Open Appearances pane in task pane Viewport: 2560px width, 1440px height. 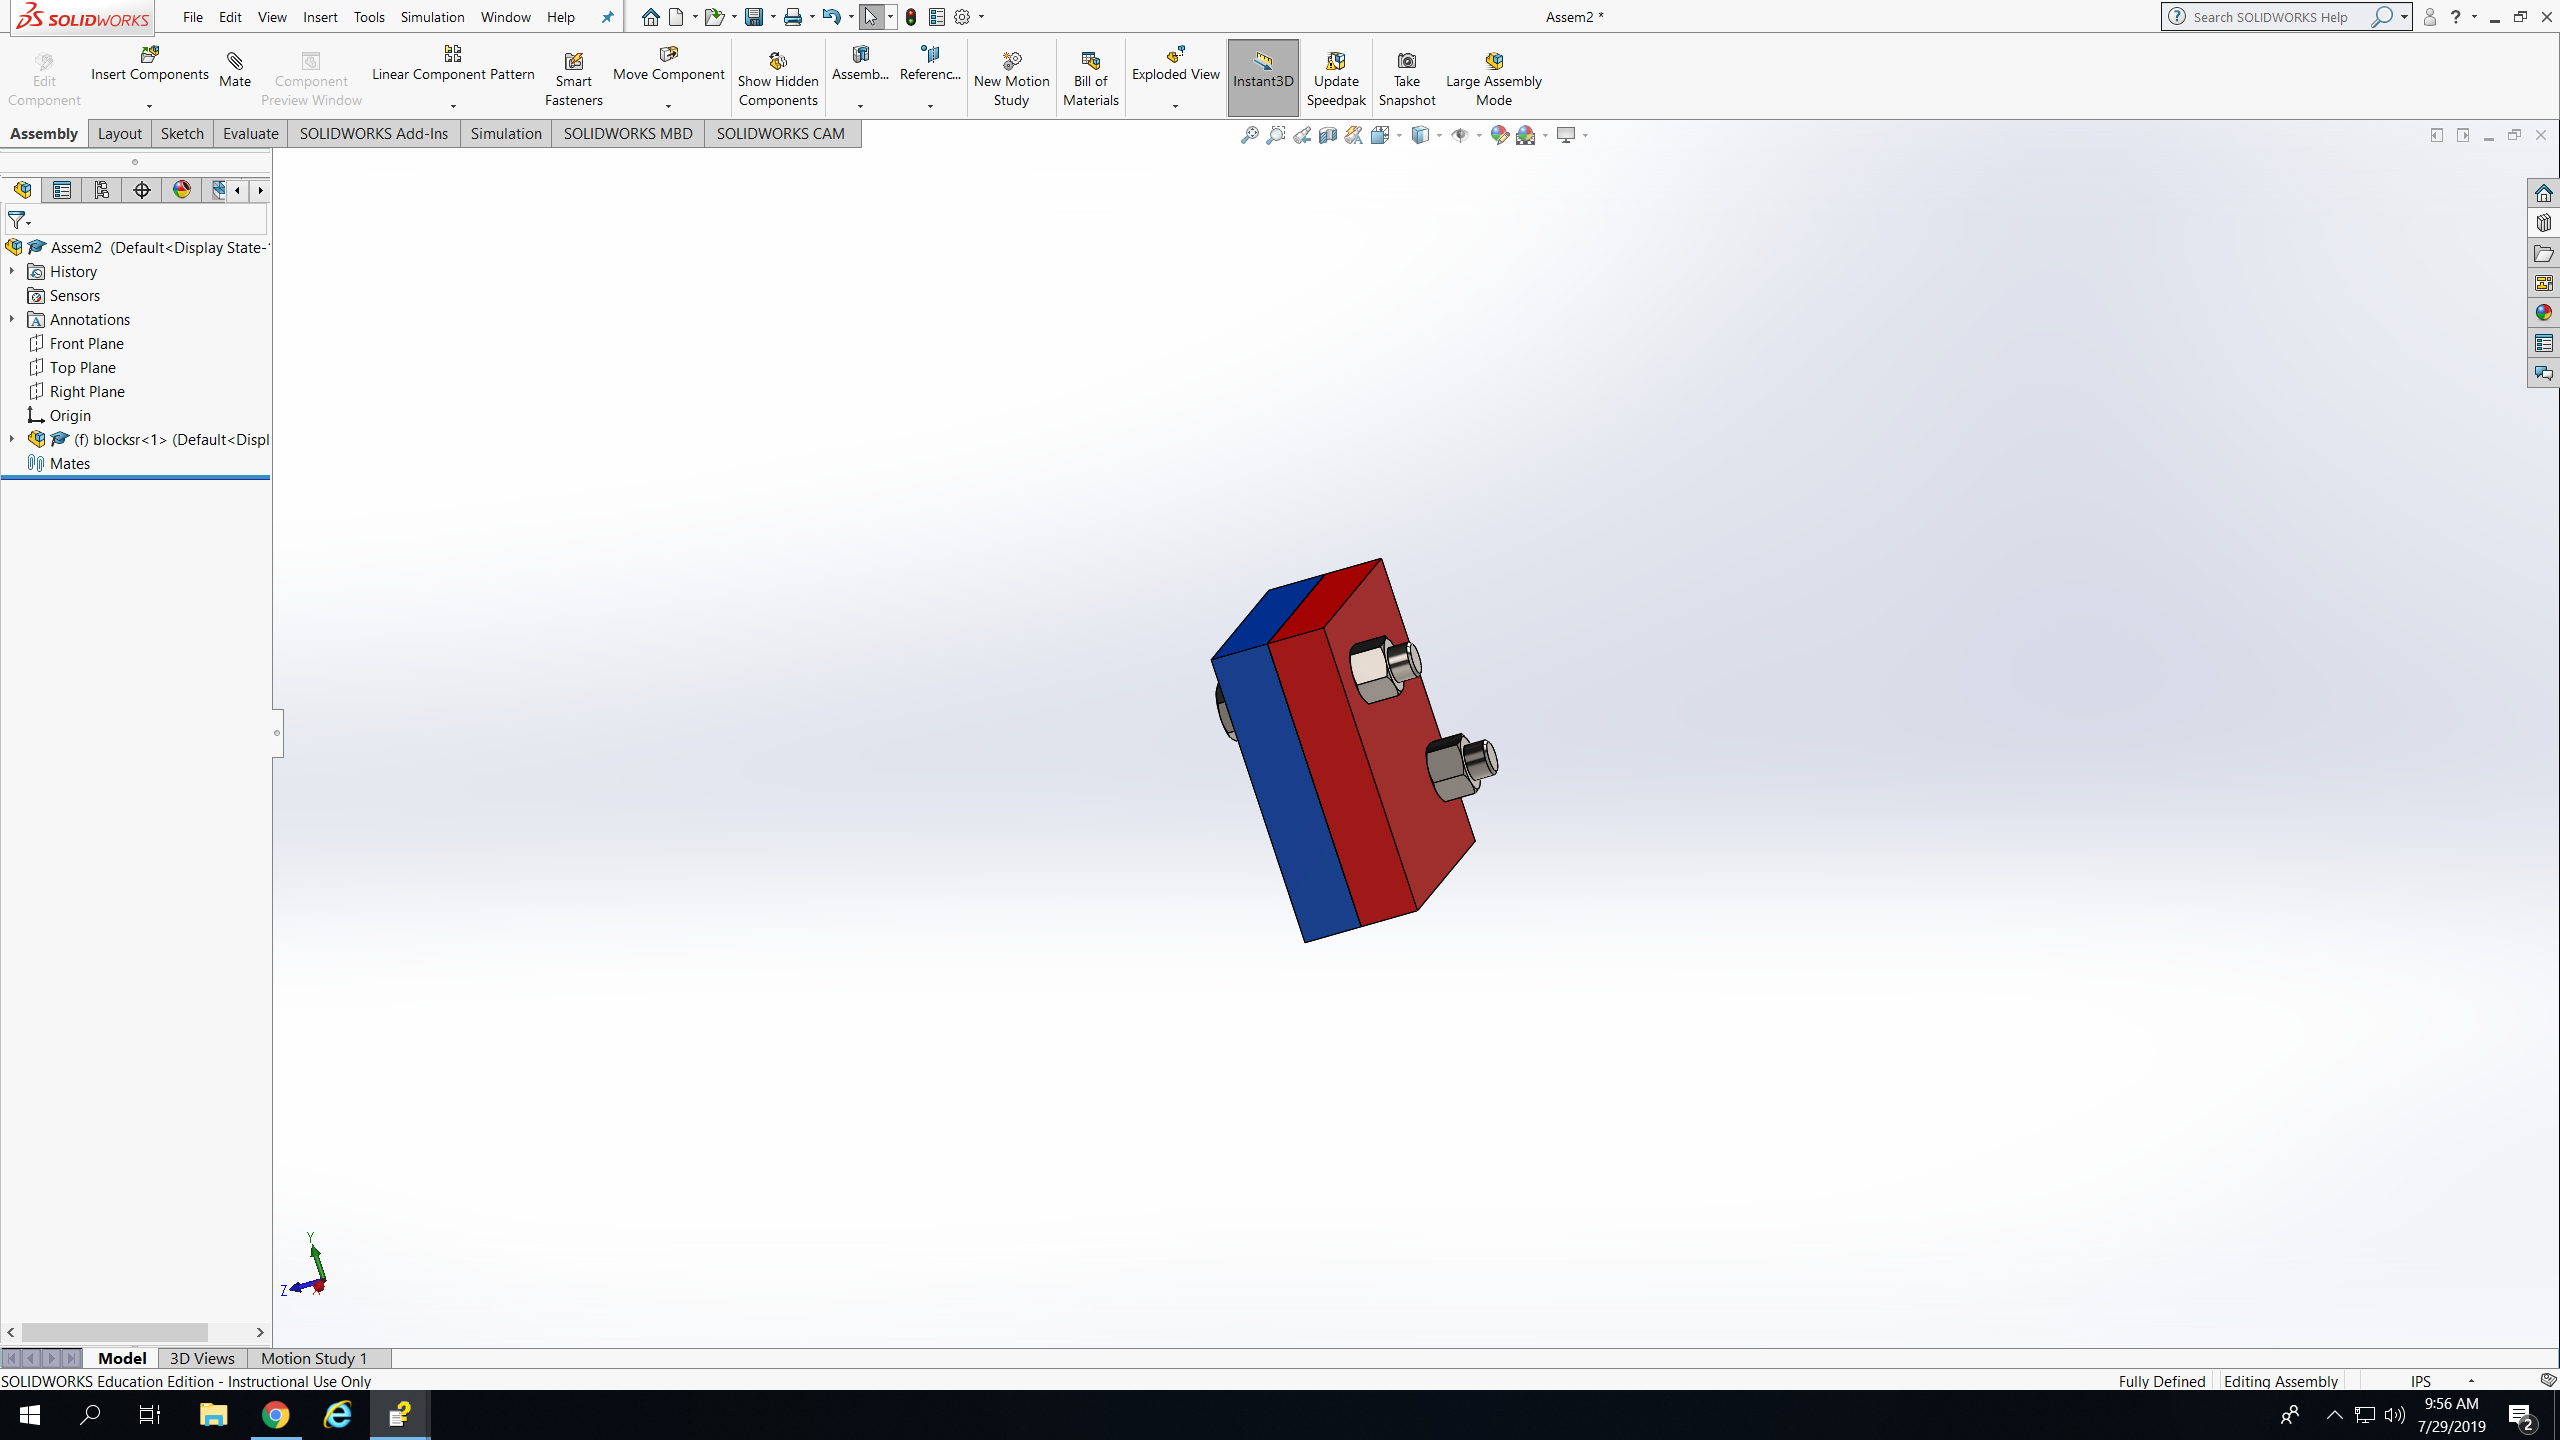pos(2543,313)
